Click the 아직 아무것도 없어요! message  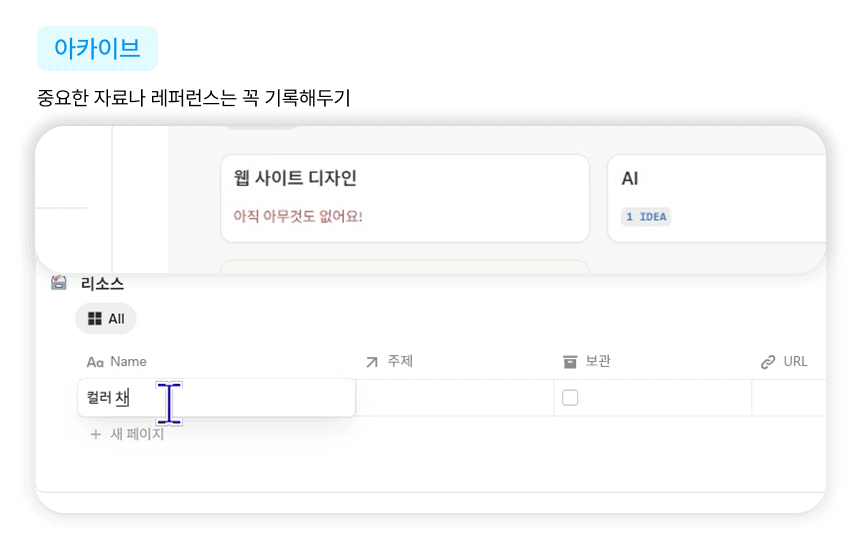tap(297, 216)
